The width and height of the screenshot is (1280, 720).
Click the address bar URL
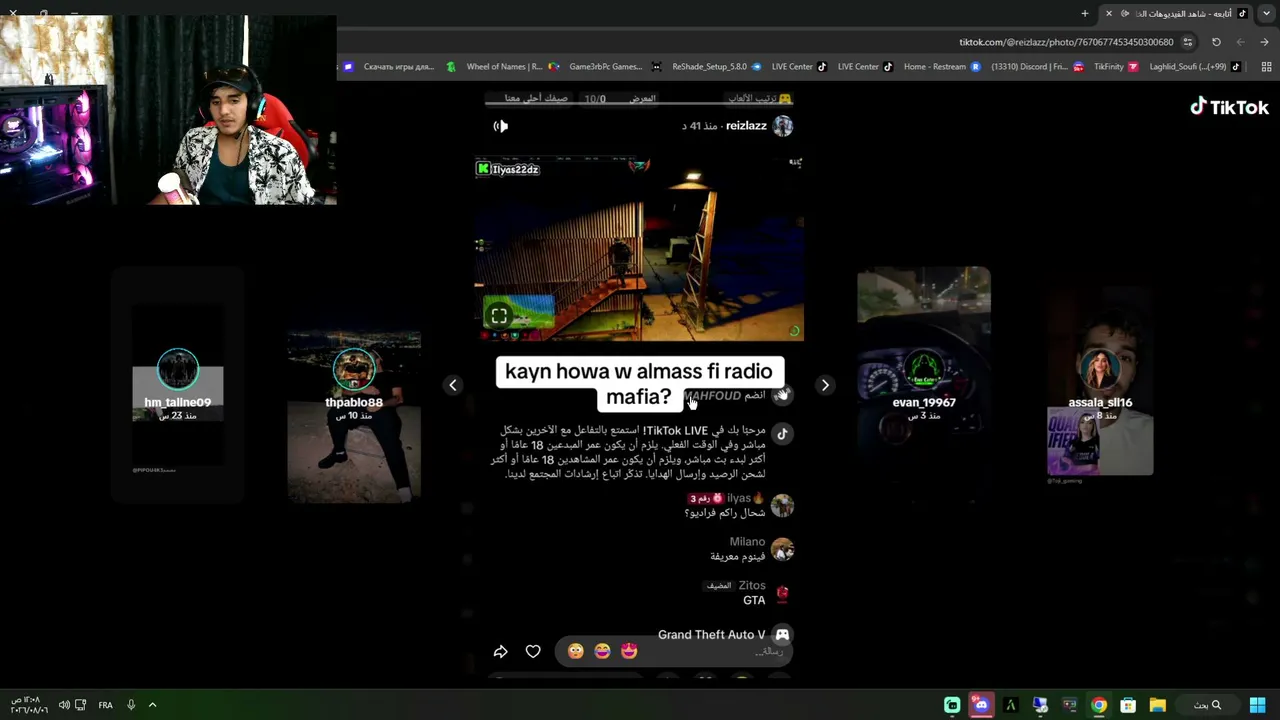click(x=1066, y=42)
